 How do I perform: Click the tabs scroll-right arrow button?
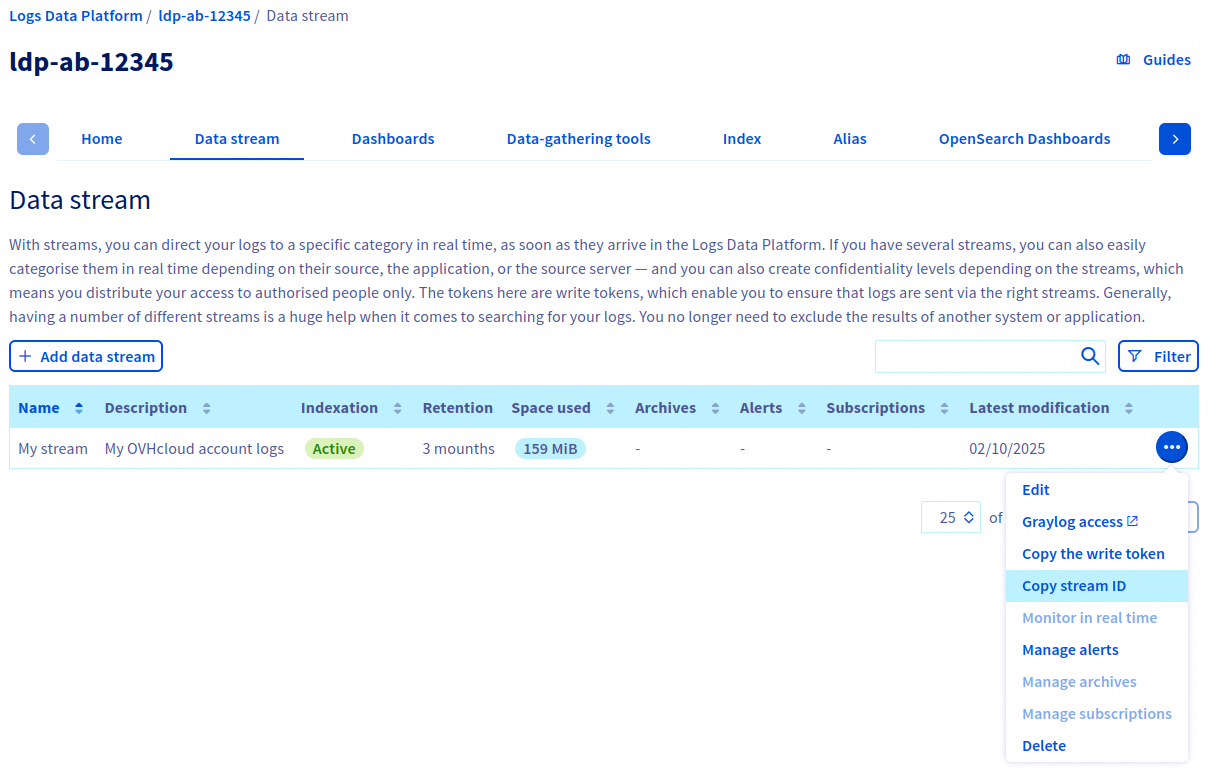(x=1175, y=139)
